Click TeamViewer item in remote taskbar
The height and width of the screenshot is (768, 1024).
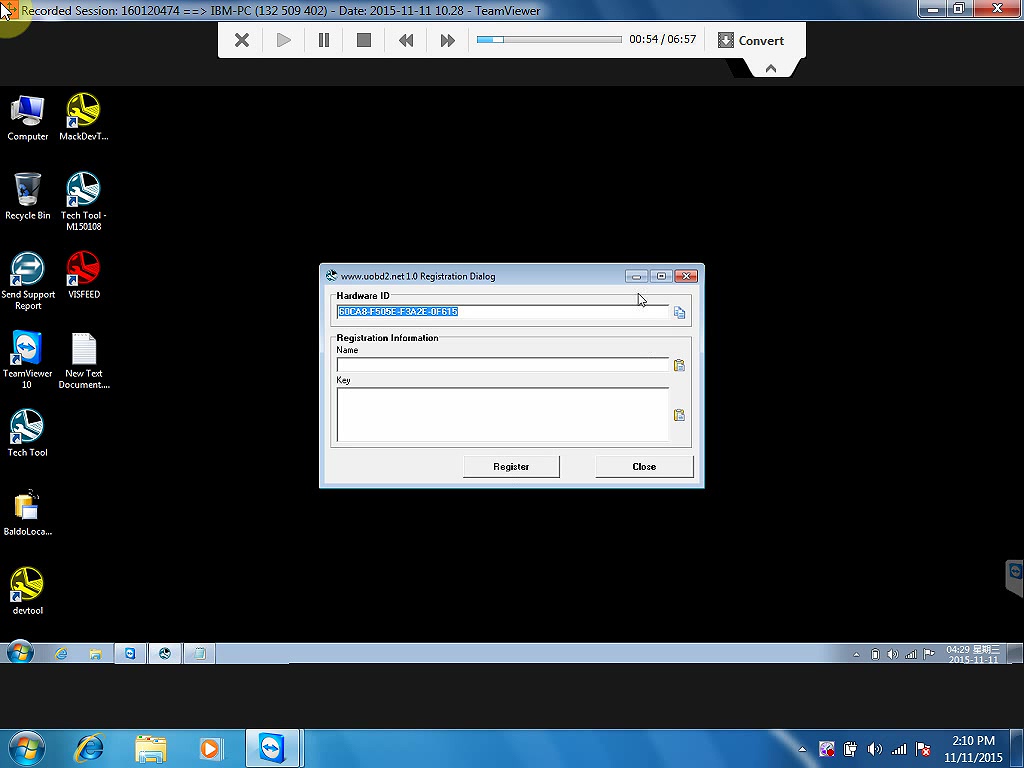coord(130,654)
